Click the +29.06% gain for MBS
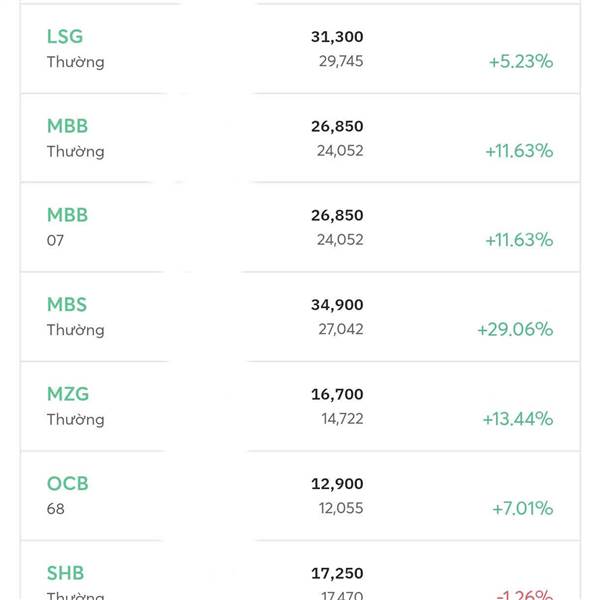Viewport: 600px width, 600px height. [515, 329]
